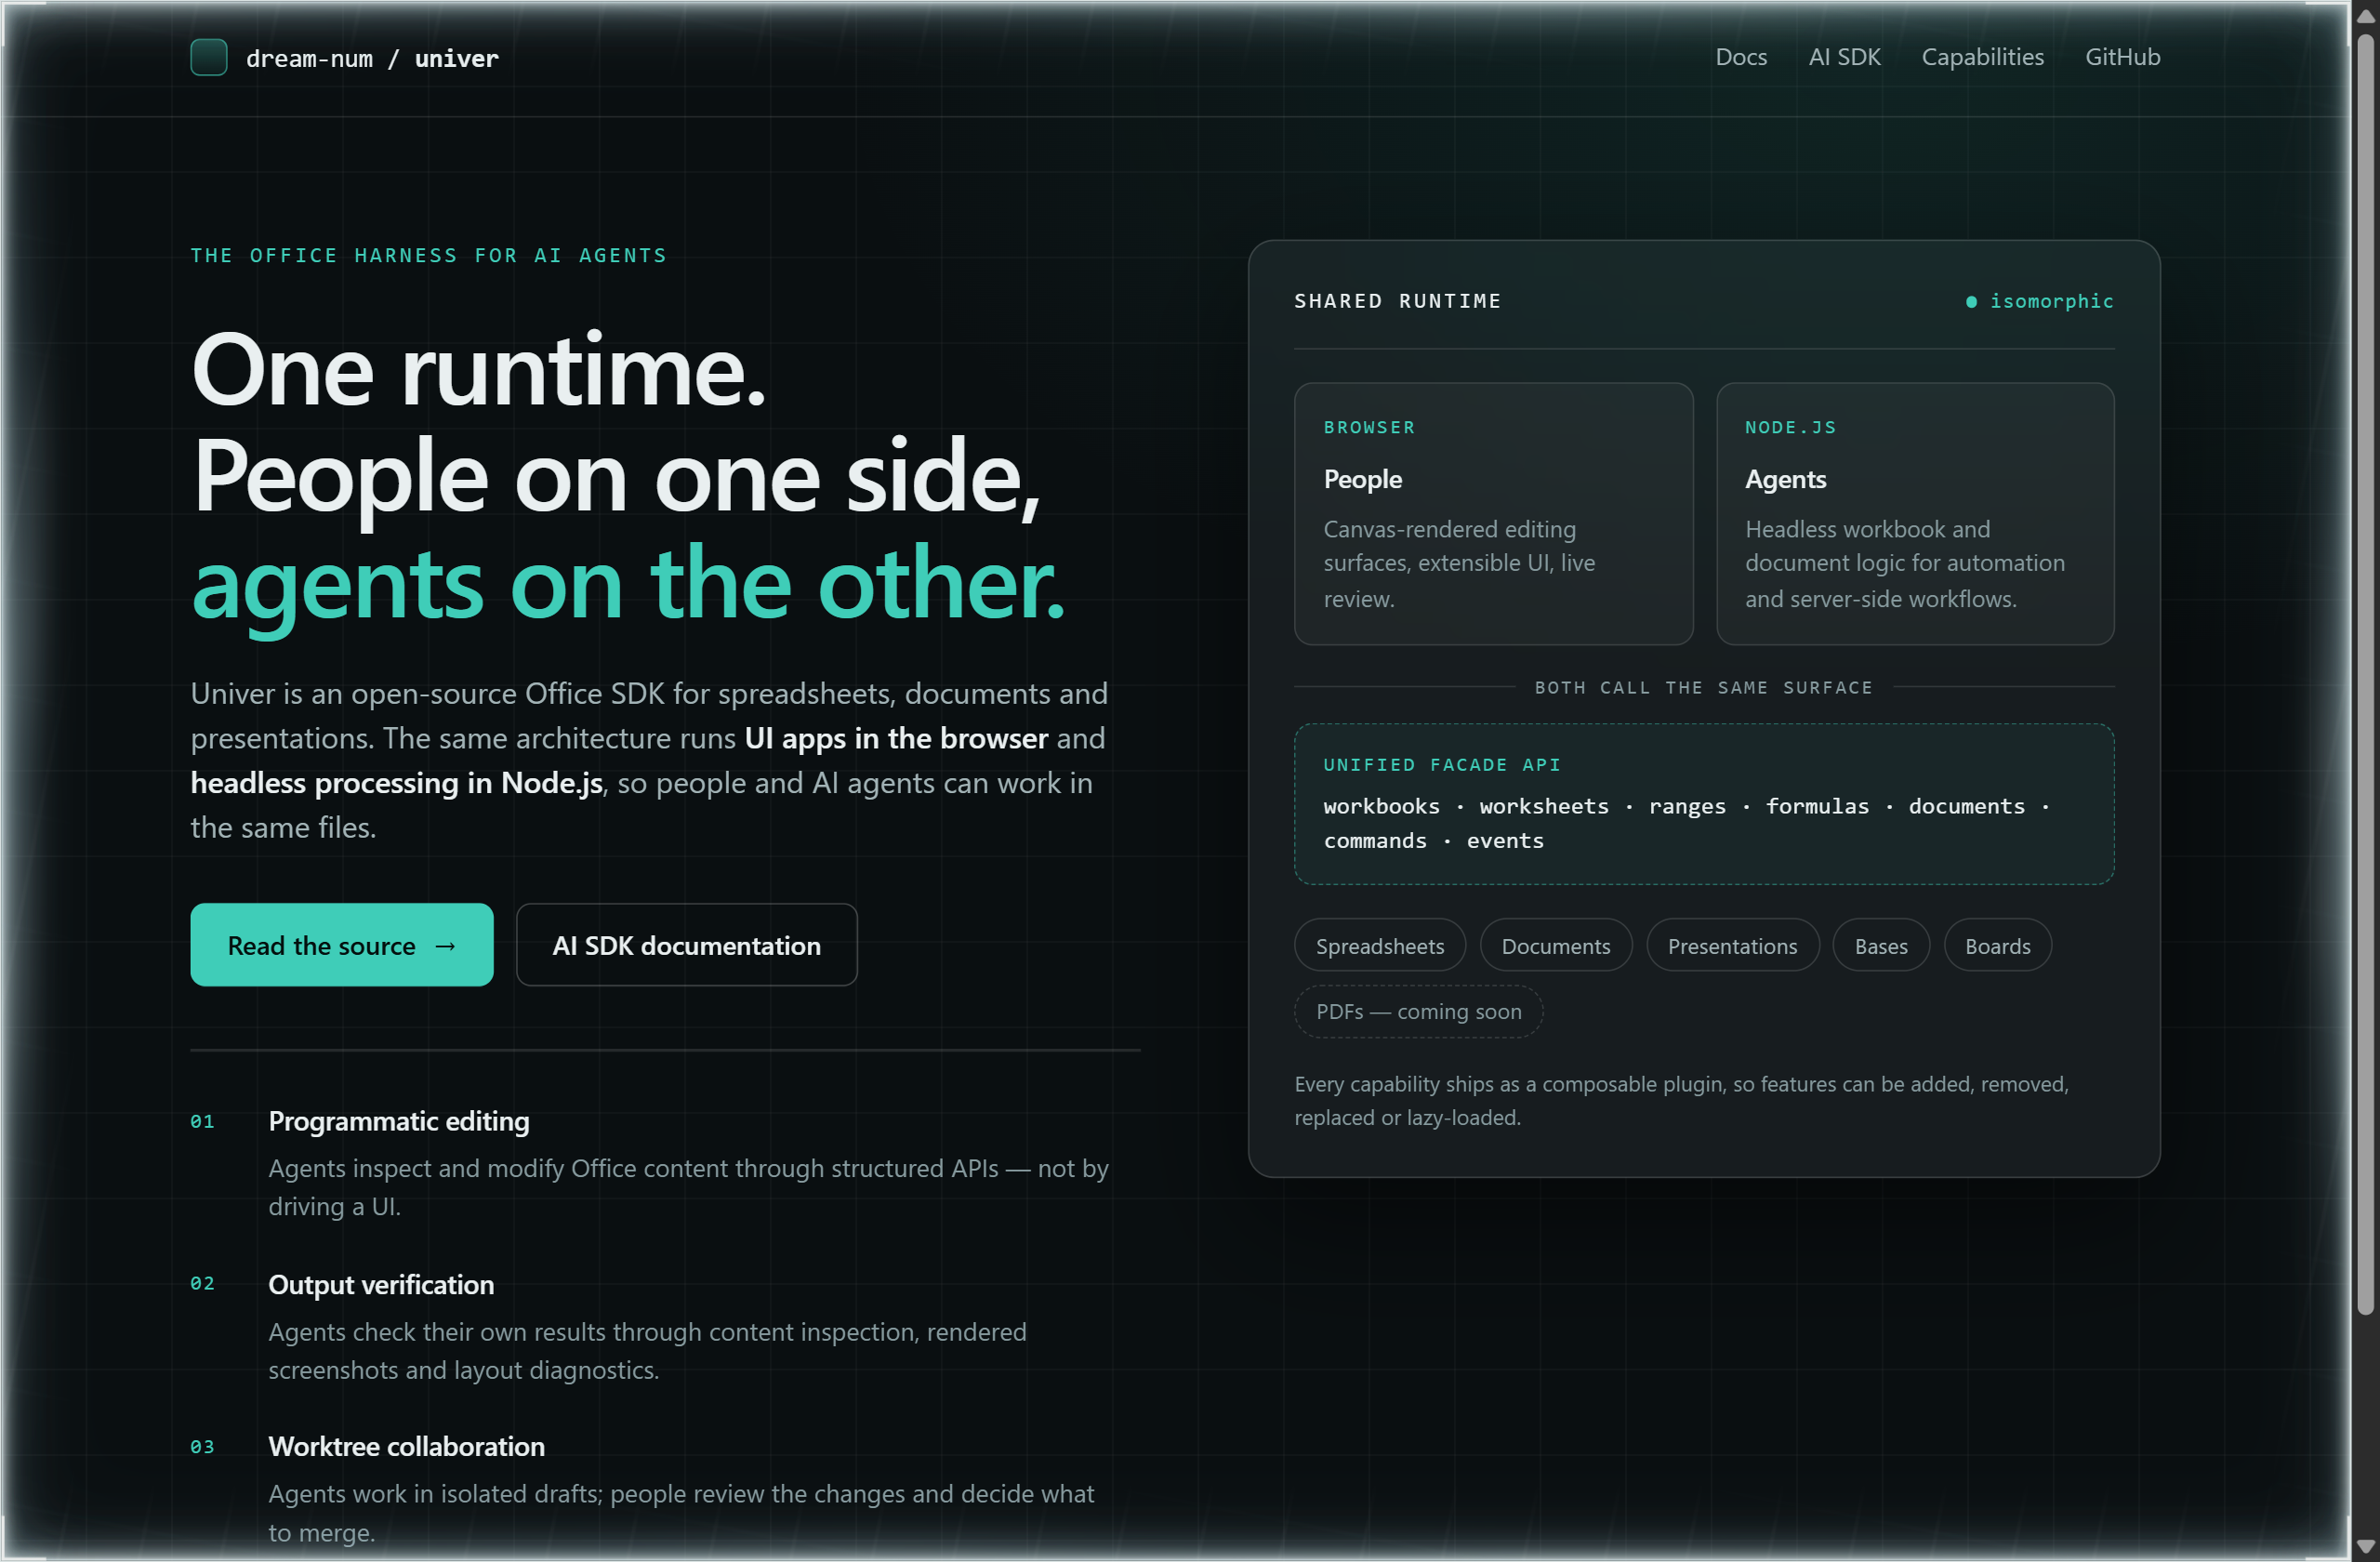This screenshot has height=1562, width=2380.
Task: Open Docs in the top navigation
Action: coord(1741,57)
